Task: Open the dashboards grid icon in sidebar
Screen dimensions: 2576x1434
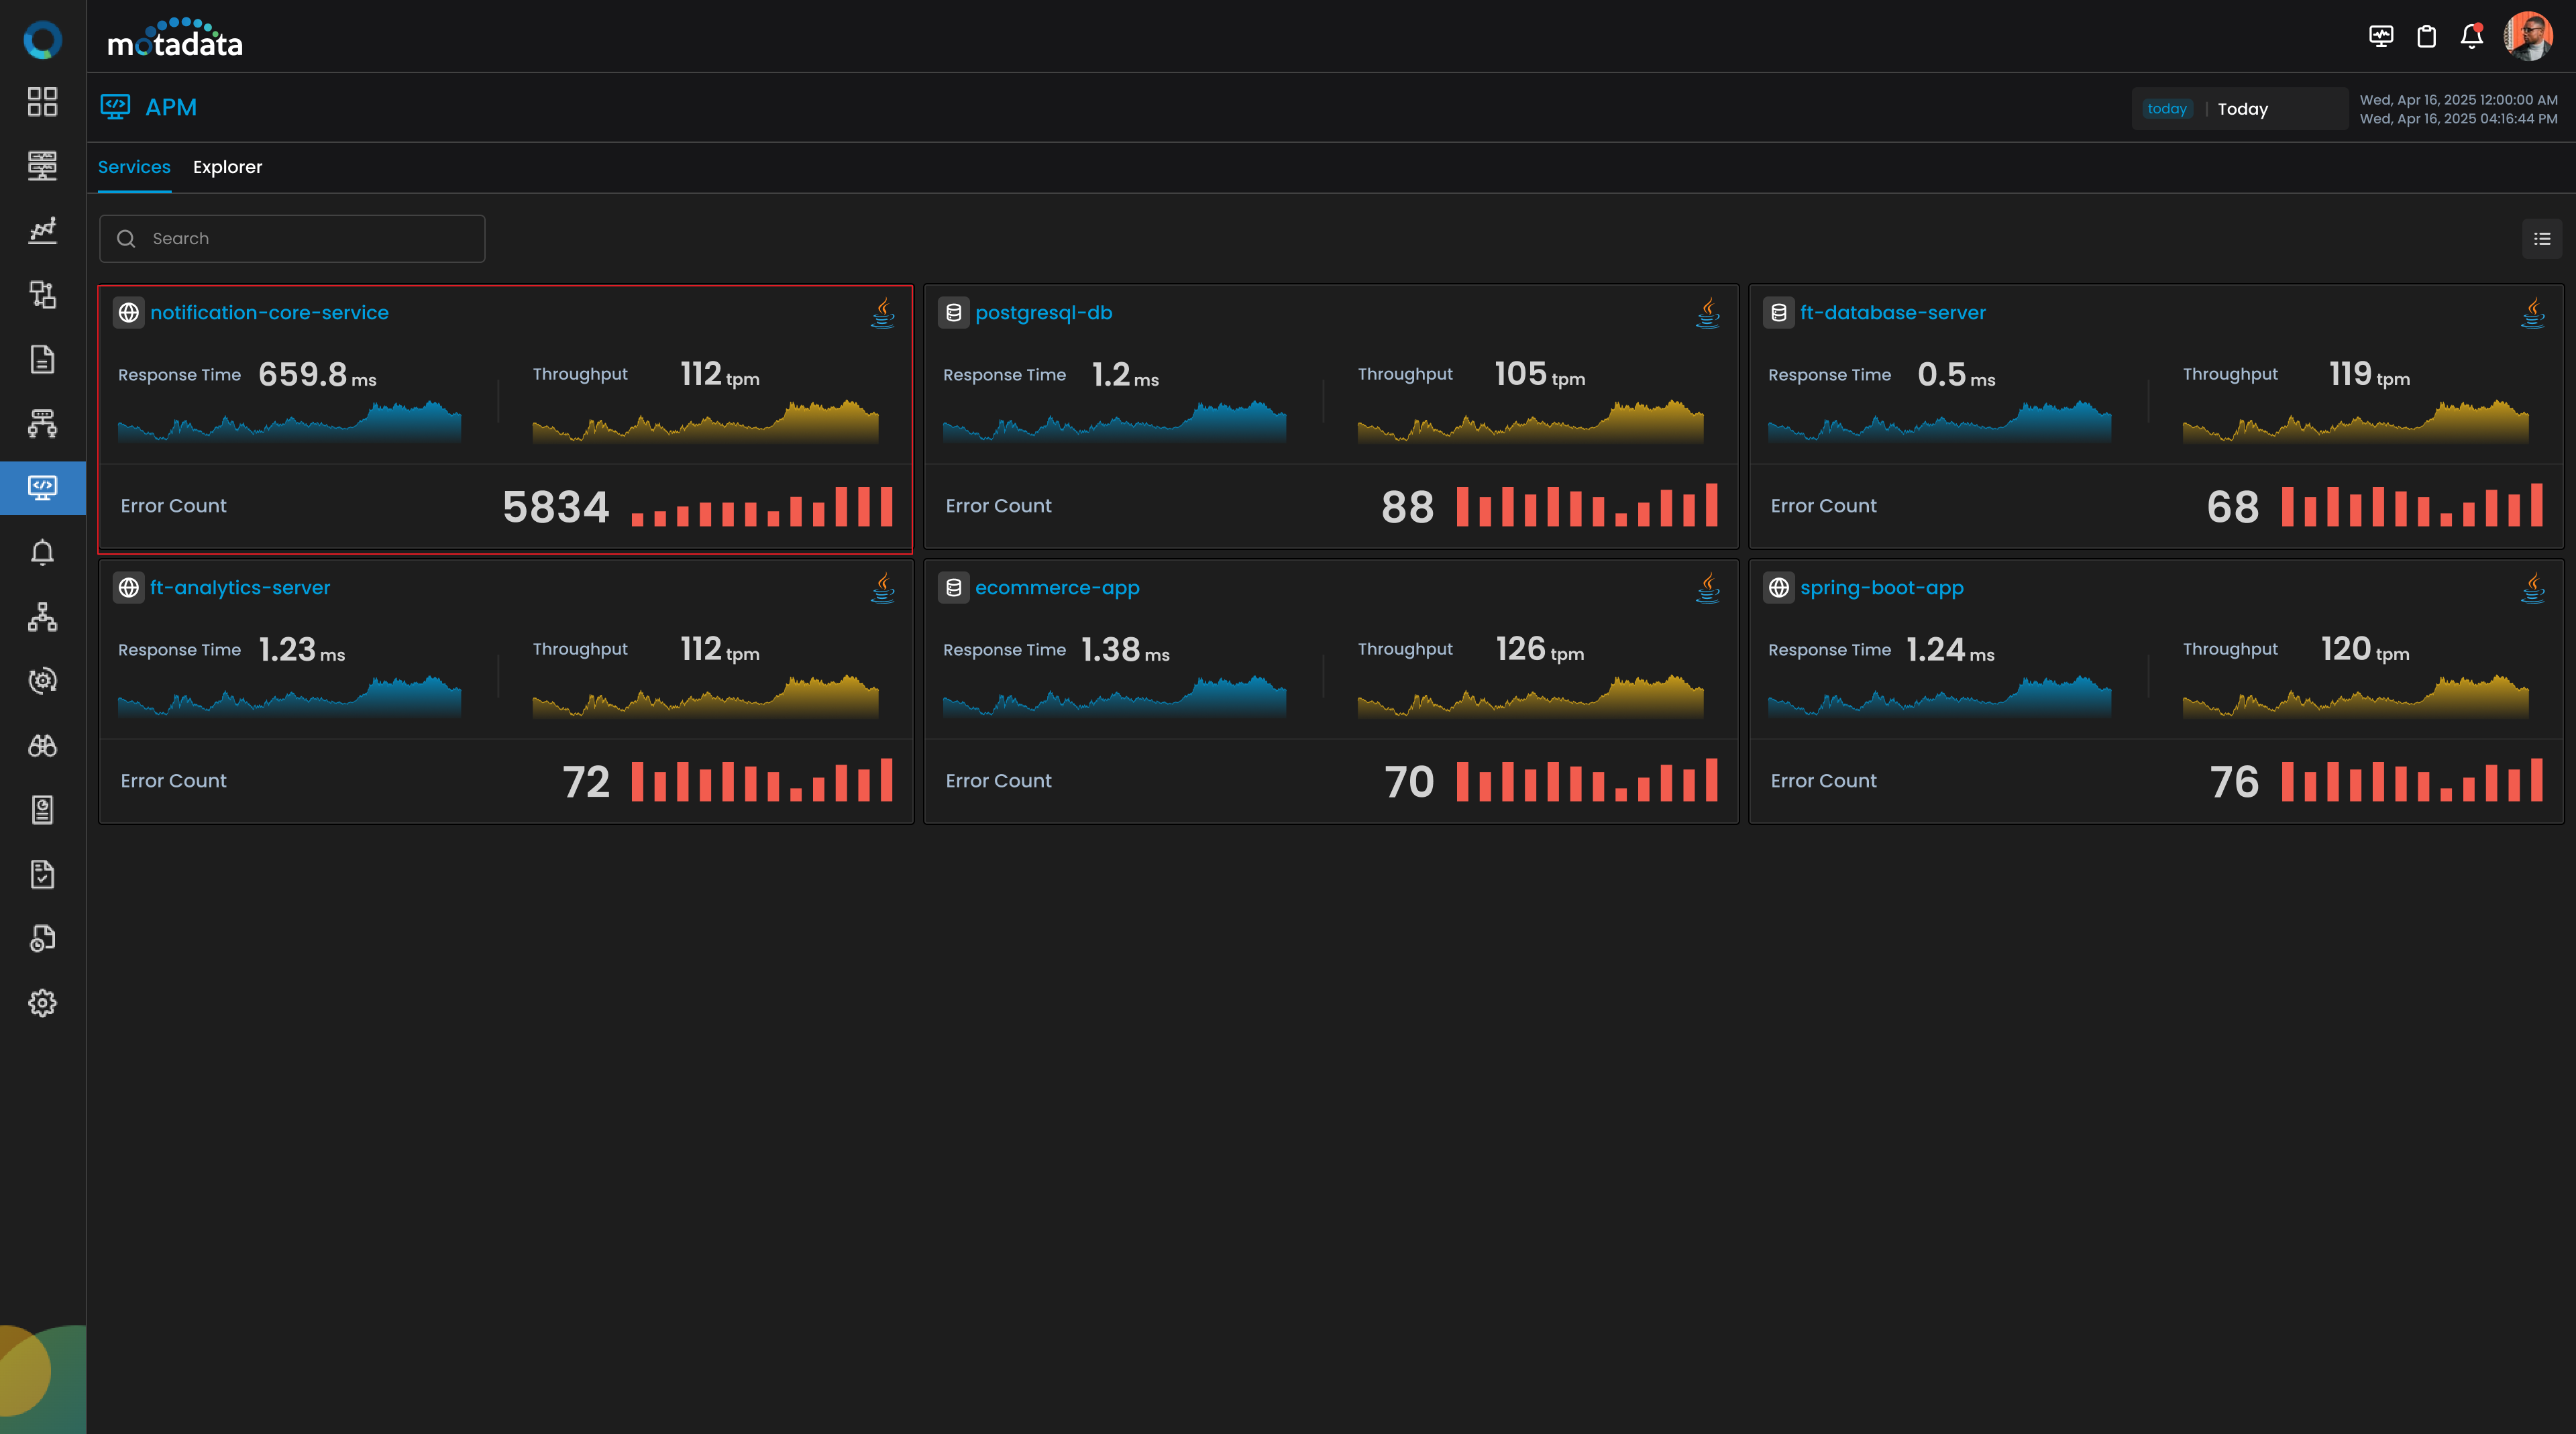Action: click(42, 101)
